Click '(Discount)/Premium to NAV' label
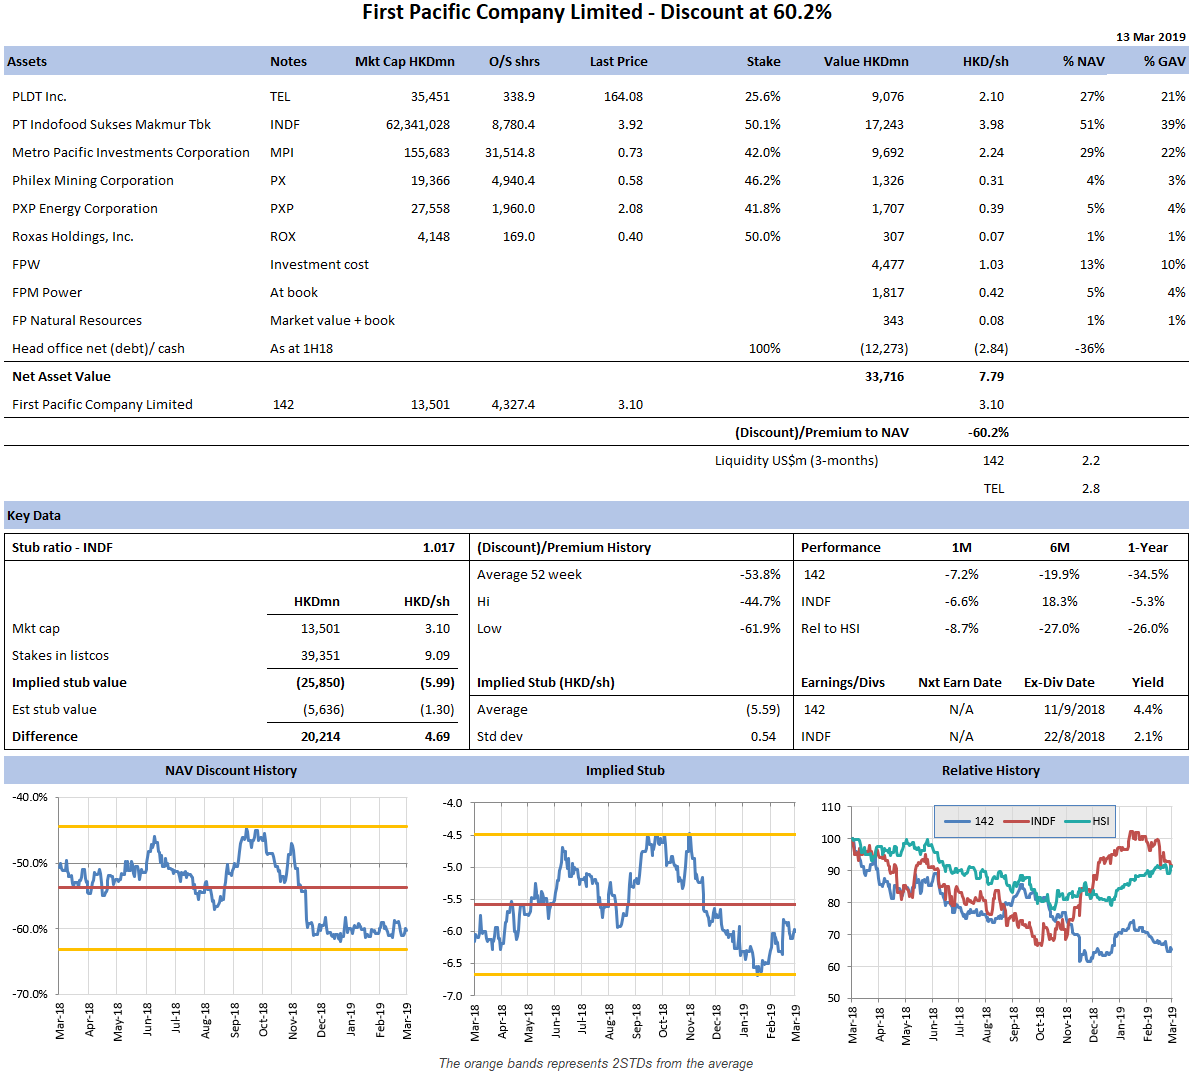The height and width of the screenshot is (1079, 1193). 822,433
